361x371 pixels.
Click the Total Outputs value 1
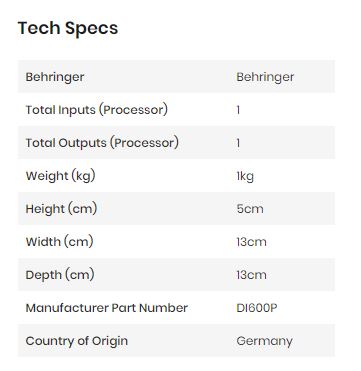238,143
